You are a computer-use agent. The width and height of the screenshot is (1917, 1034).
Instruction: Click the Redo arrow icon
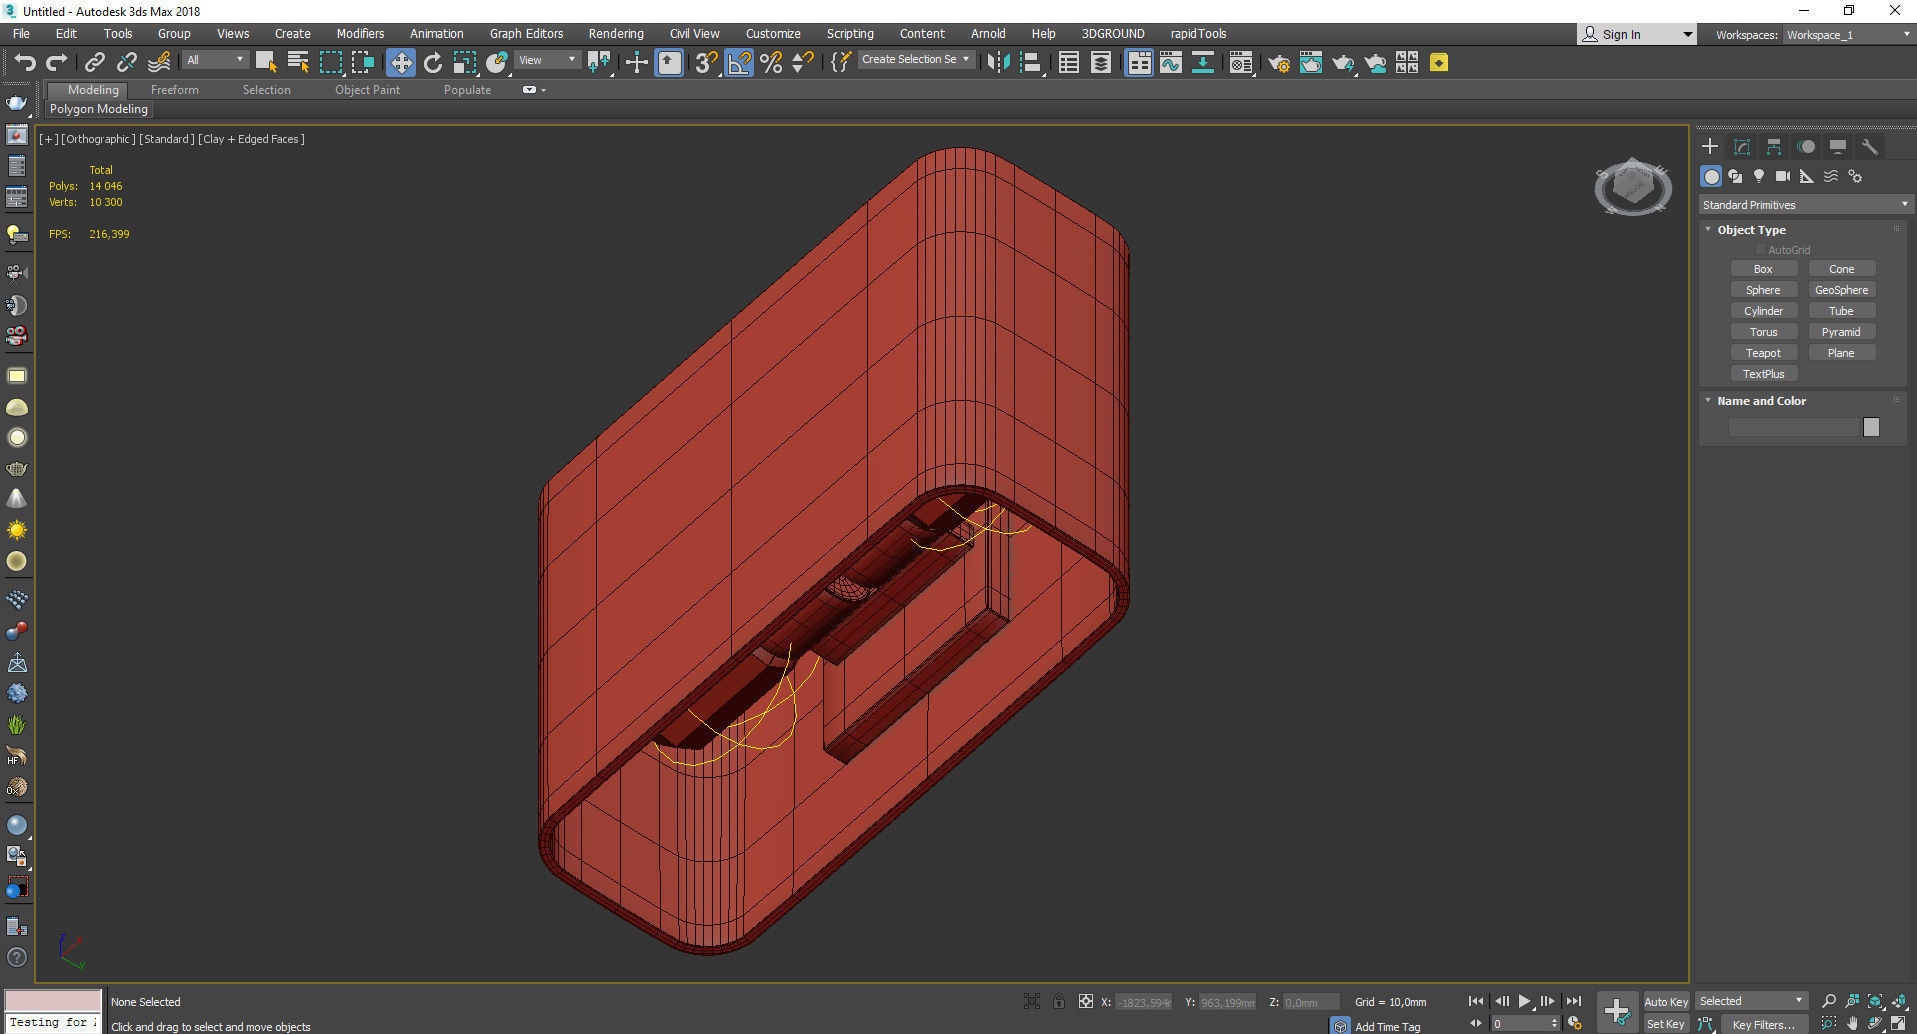(57, 63)
